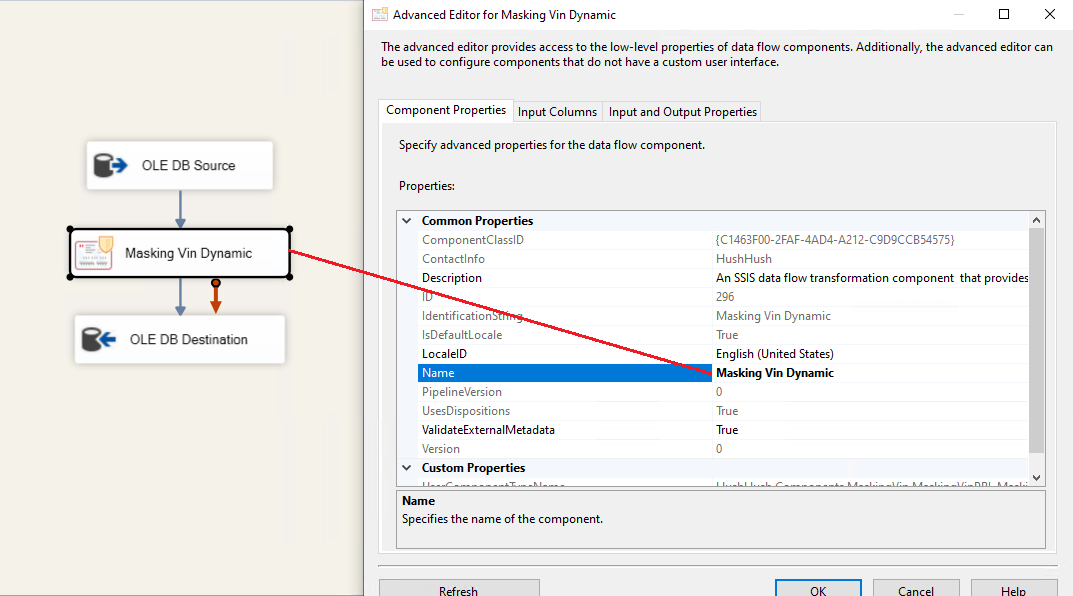This screenshot has height=596, width=1073.
Task: Select the Component Properties tab
Action: (x=445, y=111)
